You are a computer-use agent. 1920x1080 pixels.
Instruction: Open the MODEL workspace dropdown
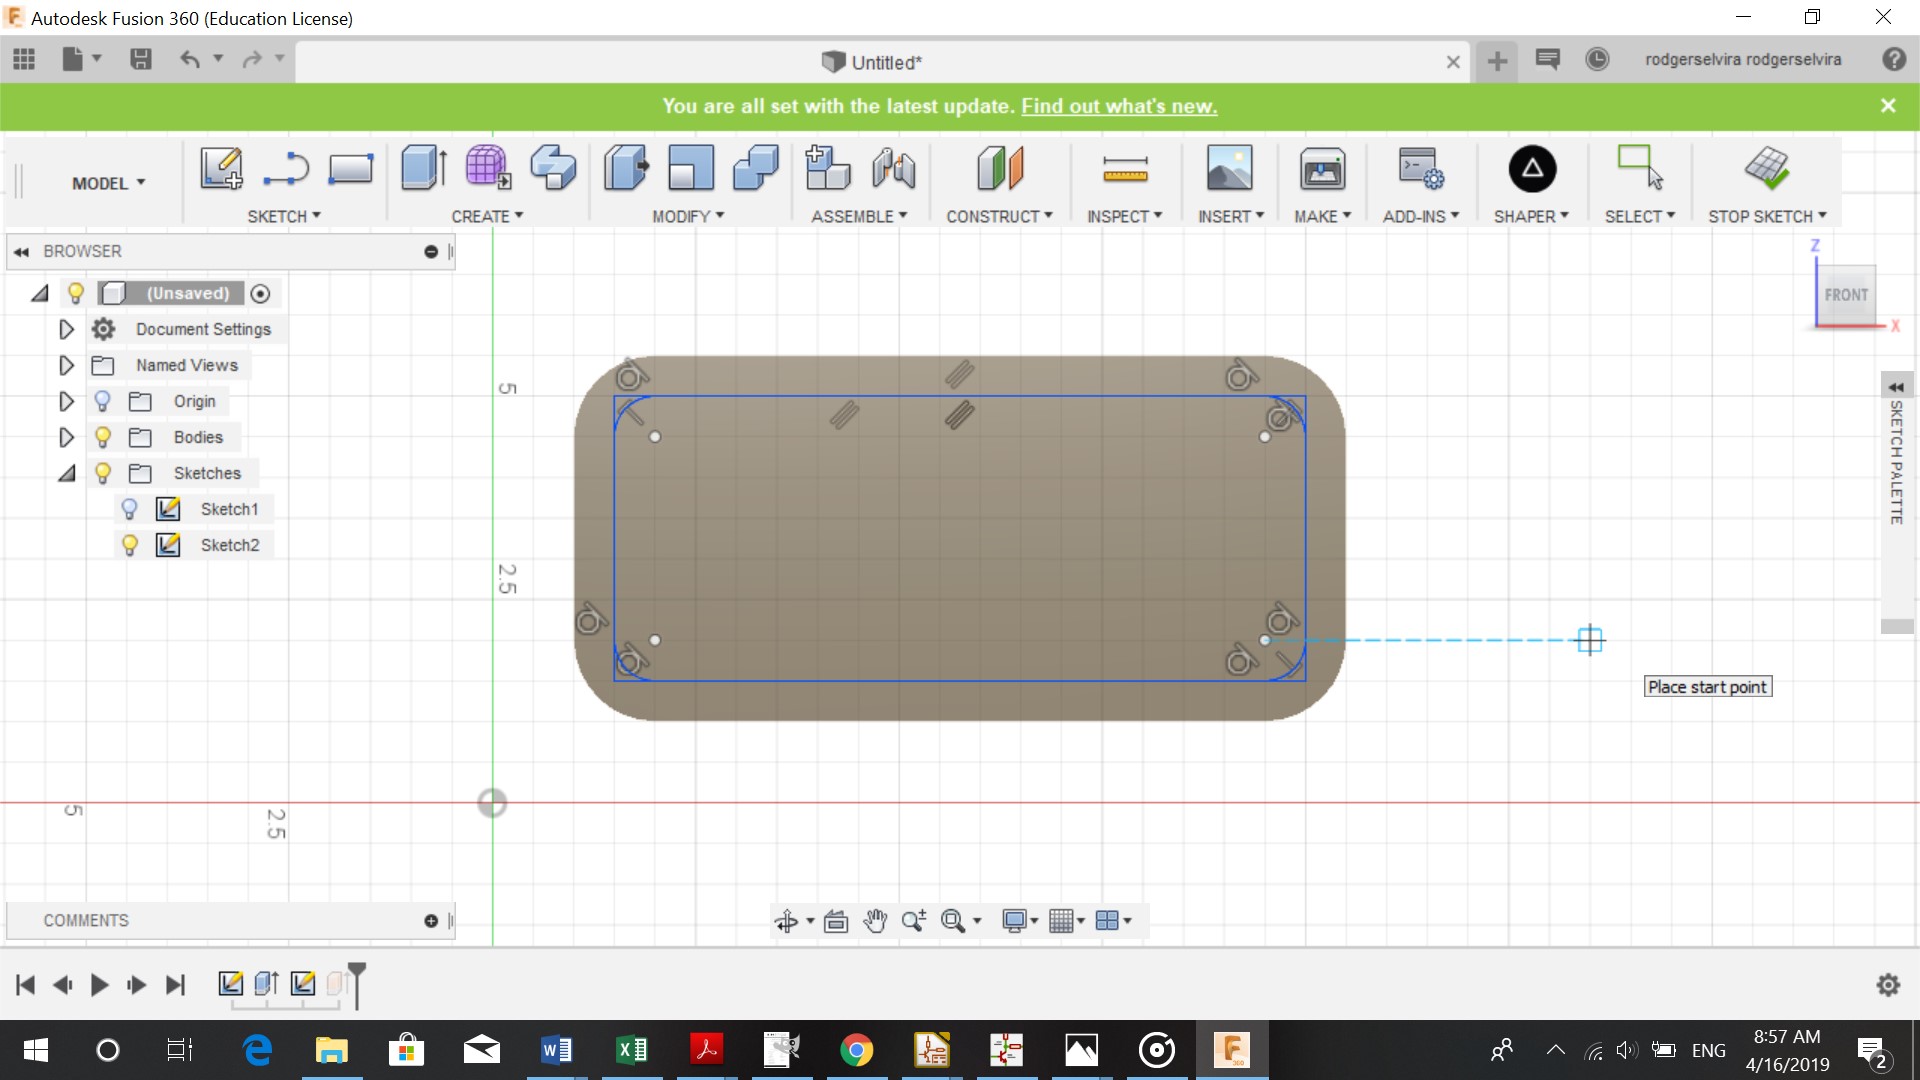(108, 183)
